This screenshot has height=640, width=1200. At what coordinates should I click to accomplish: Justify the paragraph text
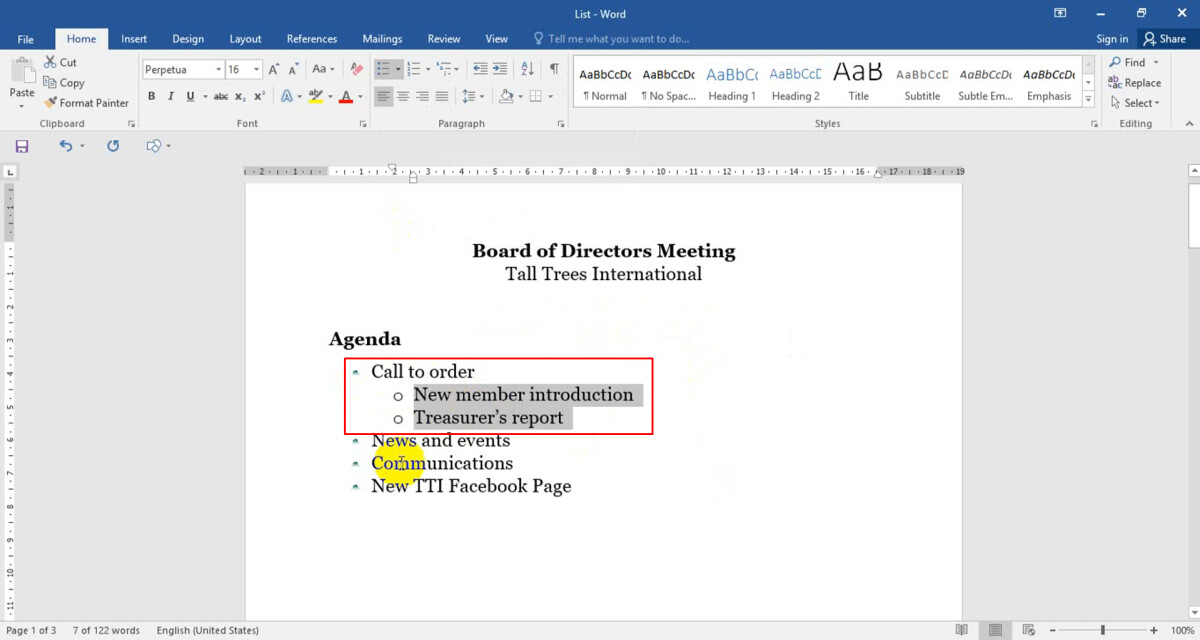click(x=441, y=96)
